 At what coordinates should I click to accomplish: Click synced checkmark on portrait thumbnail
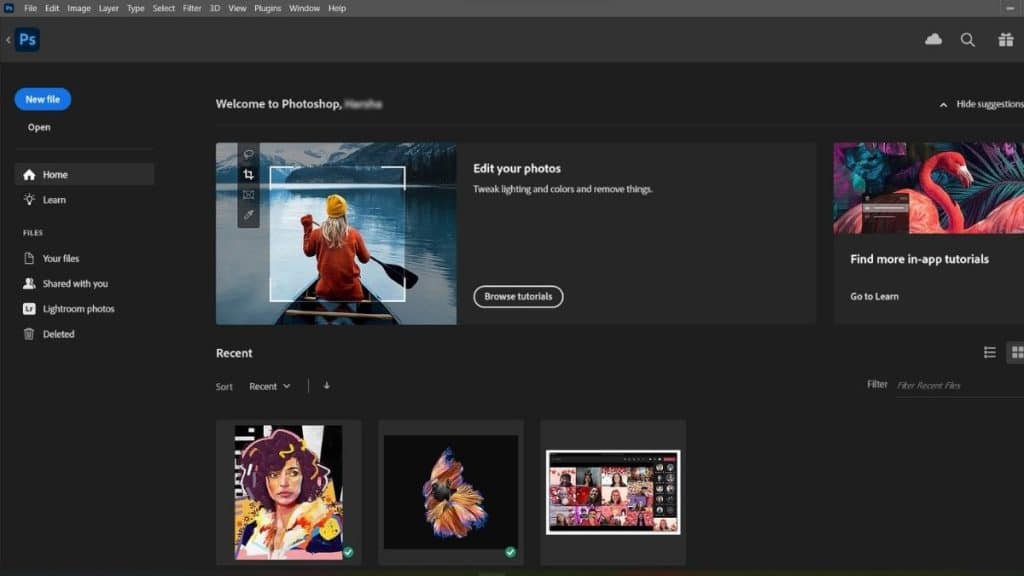pyautogui.click(x=348, y=552)
